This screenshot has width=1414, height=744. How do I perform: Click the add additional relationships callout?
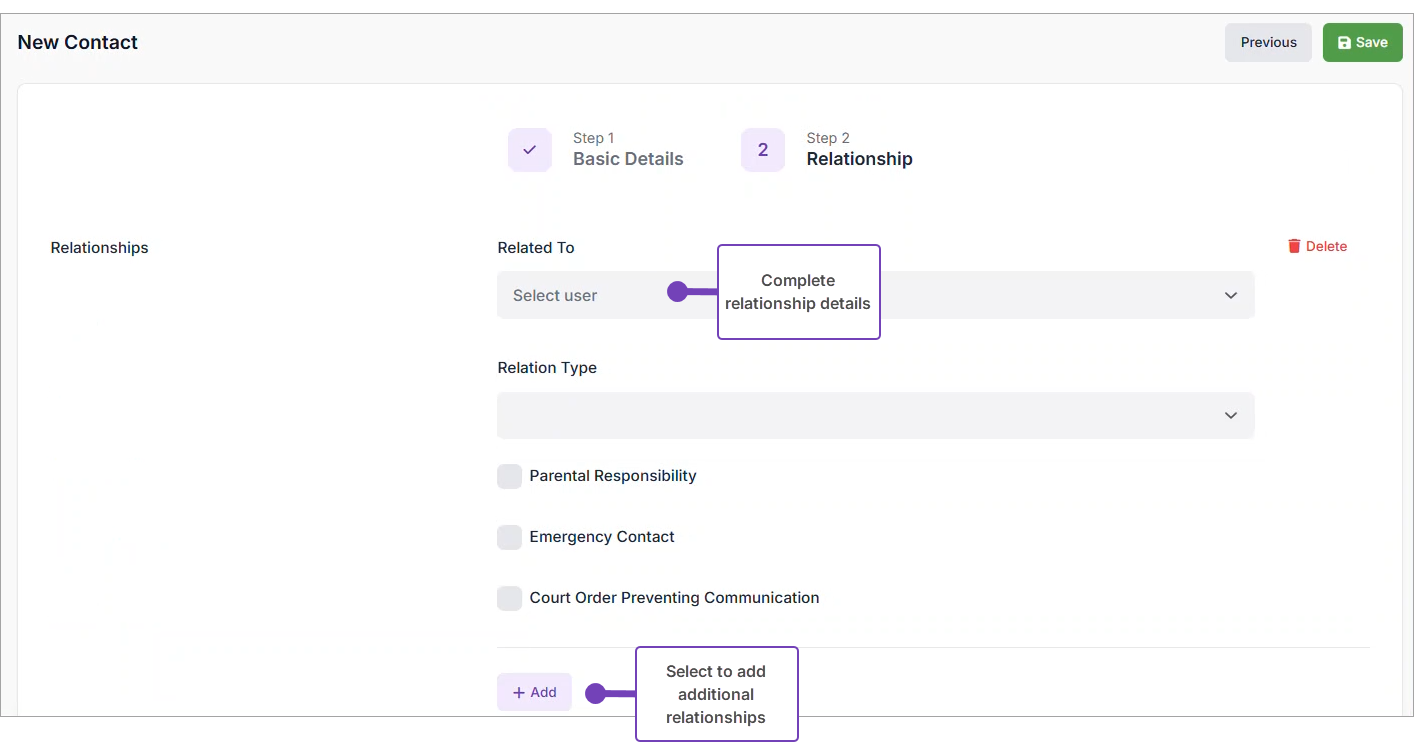(716, 694)
